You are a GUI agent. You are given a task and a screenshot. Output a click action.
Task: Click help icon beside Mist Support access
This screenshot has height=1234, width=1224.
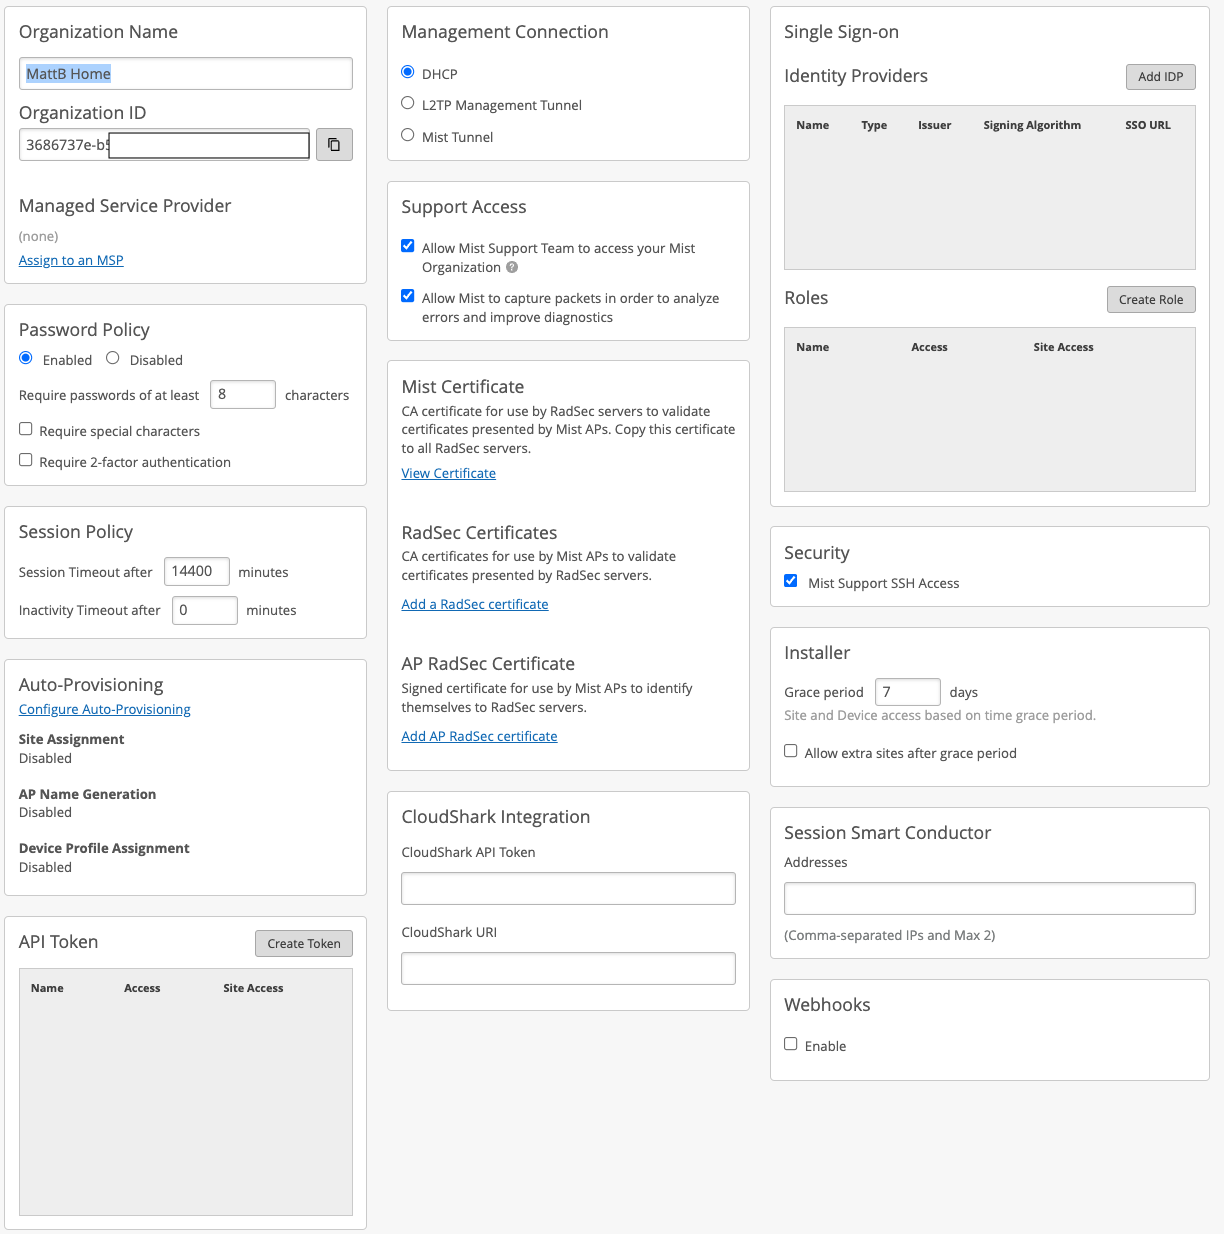pos(512,267)
